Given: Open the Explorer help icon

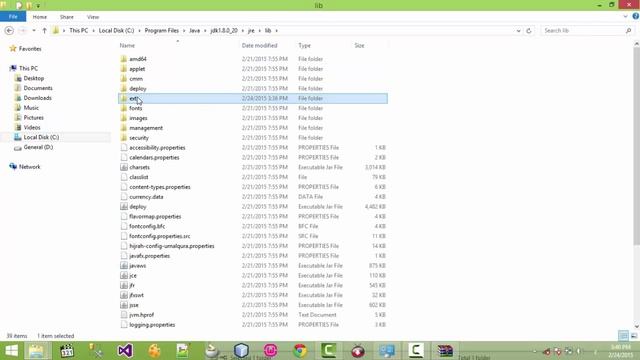Looking at the screenshot, I should point(636,17).
